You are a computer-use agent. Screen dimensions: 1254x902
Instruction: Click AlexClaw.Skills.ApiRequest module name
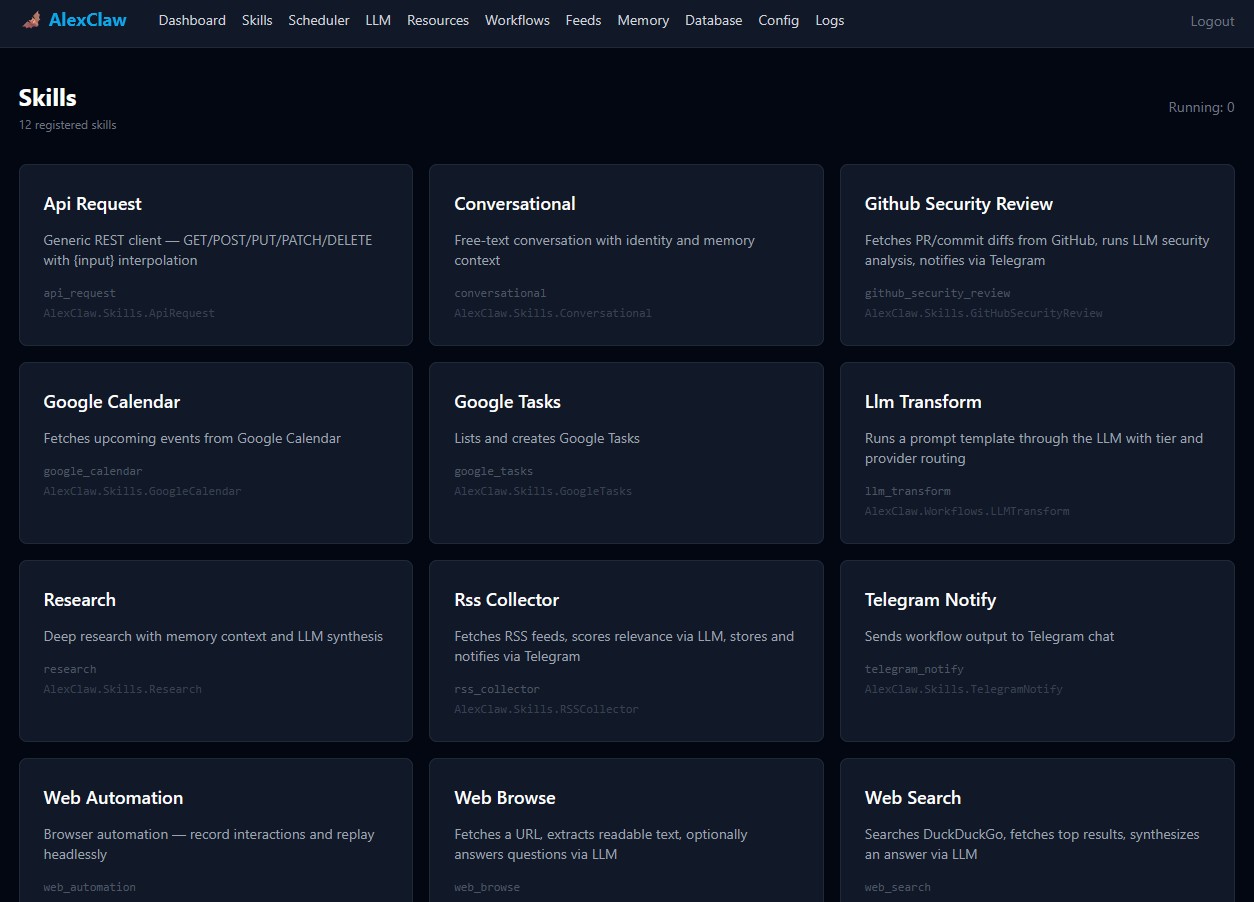coord(129,313)
